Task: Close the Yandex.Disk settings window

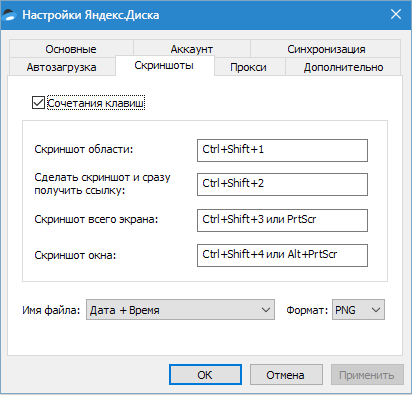Action: [396, 14]
